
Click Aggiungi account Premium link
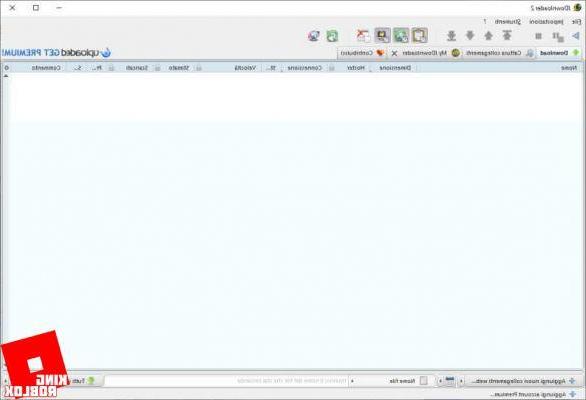534,394
